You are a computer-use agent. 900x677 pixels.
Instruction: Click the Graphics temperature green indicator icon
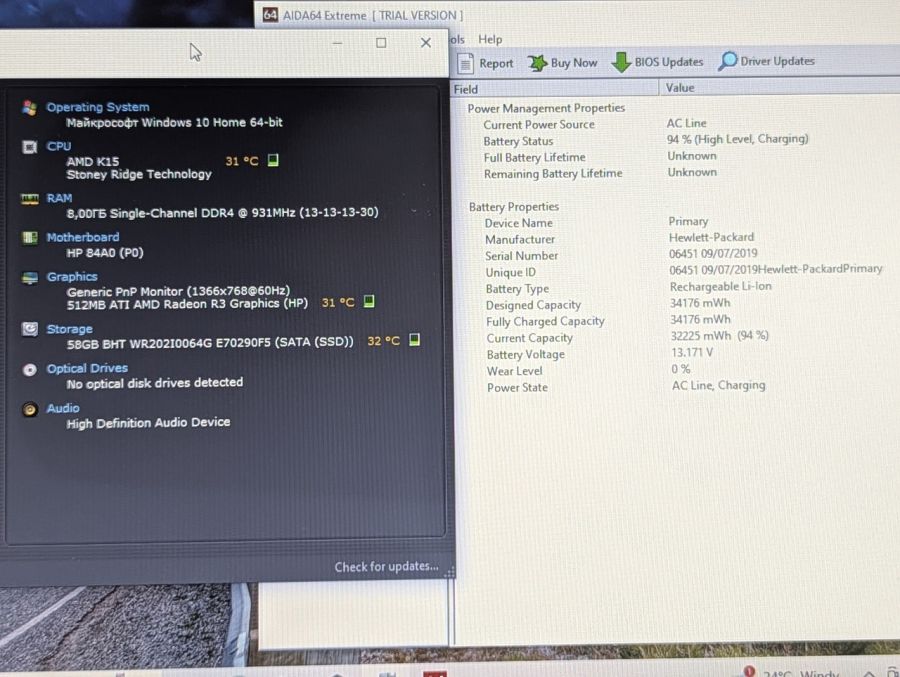369,301
